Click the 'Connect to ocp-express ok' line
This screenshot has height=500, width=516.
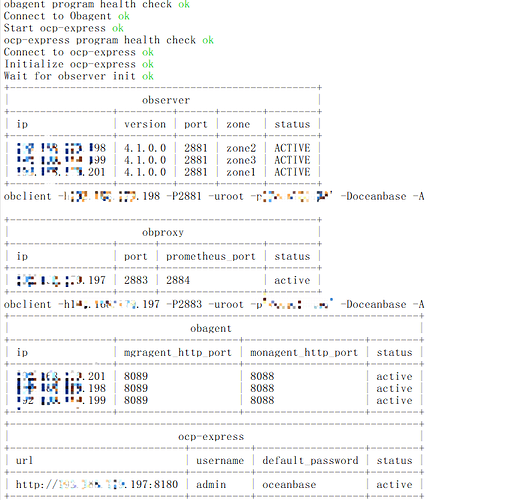[79, 52]
